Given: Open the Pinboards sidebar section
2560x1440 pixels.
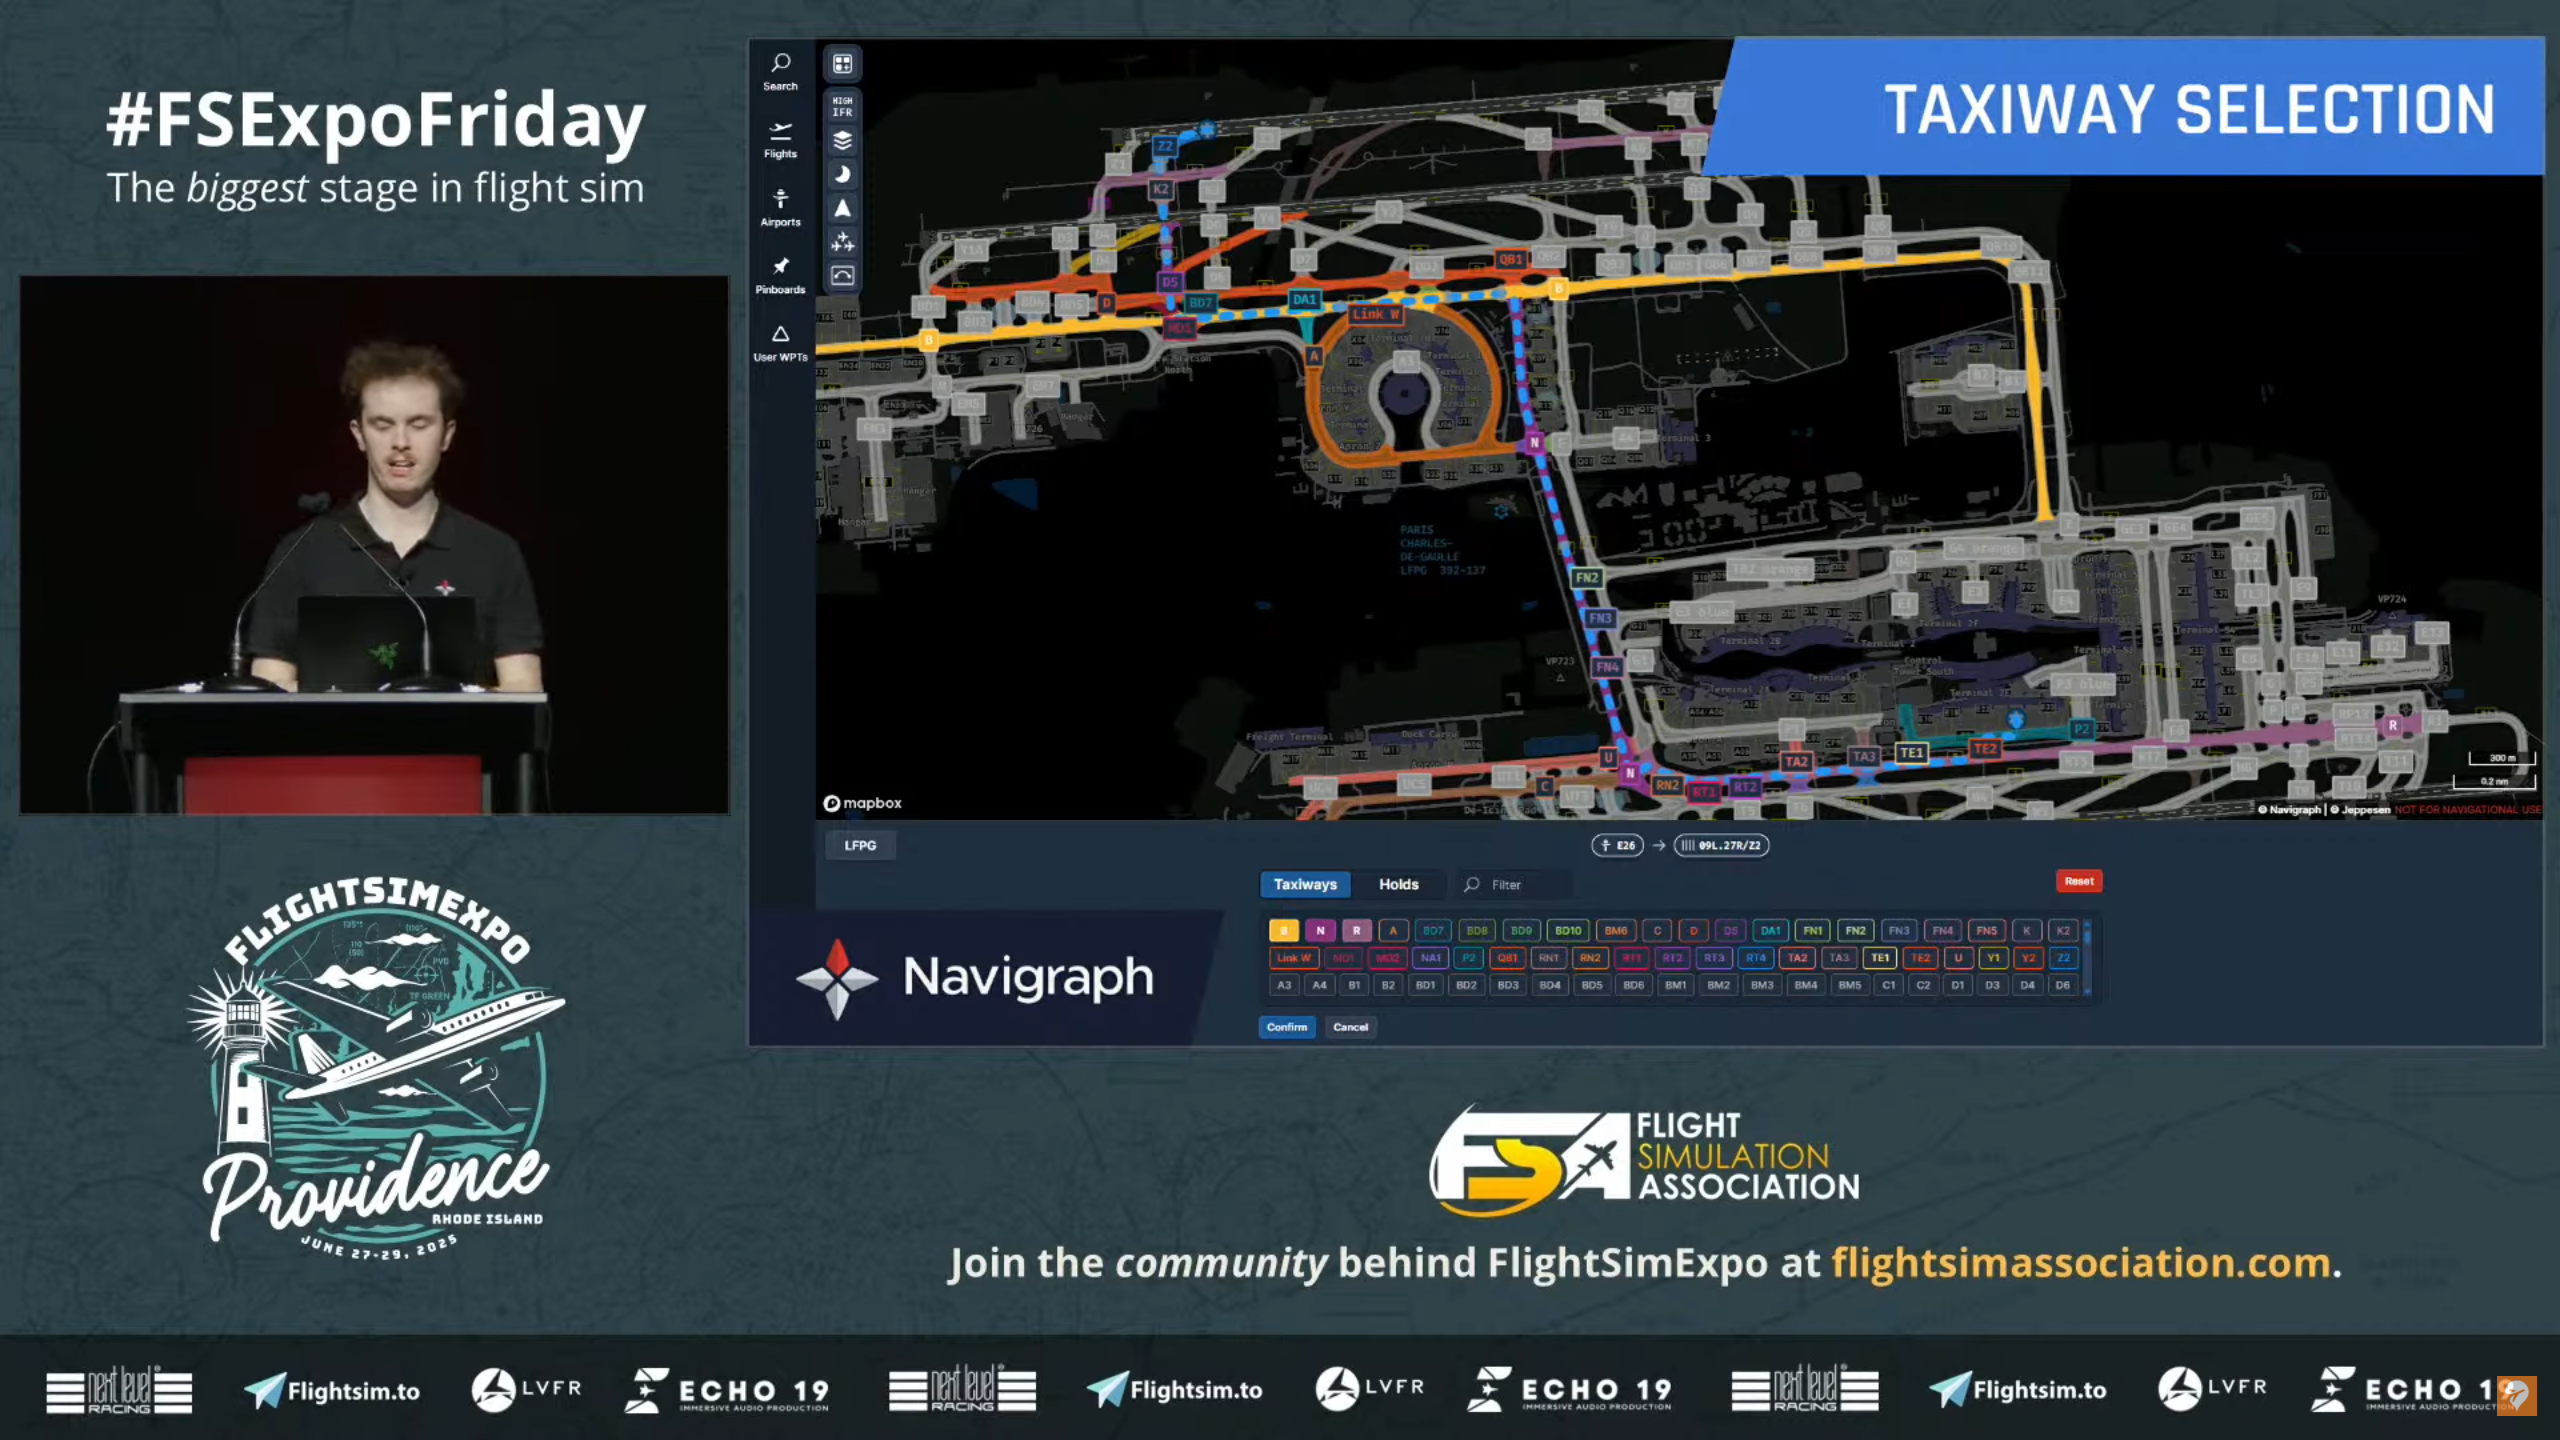Looking at the screenshot, I should 780,275.
